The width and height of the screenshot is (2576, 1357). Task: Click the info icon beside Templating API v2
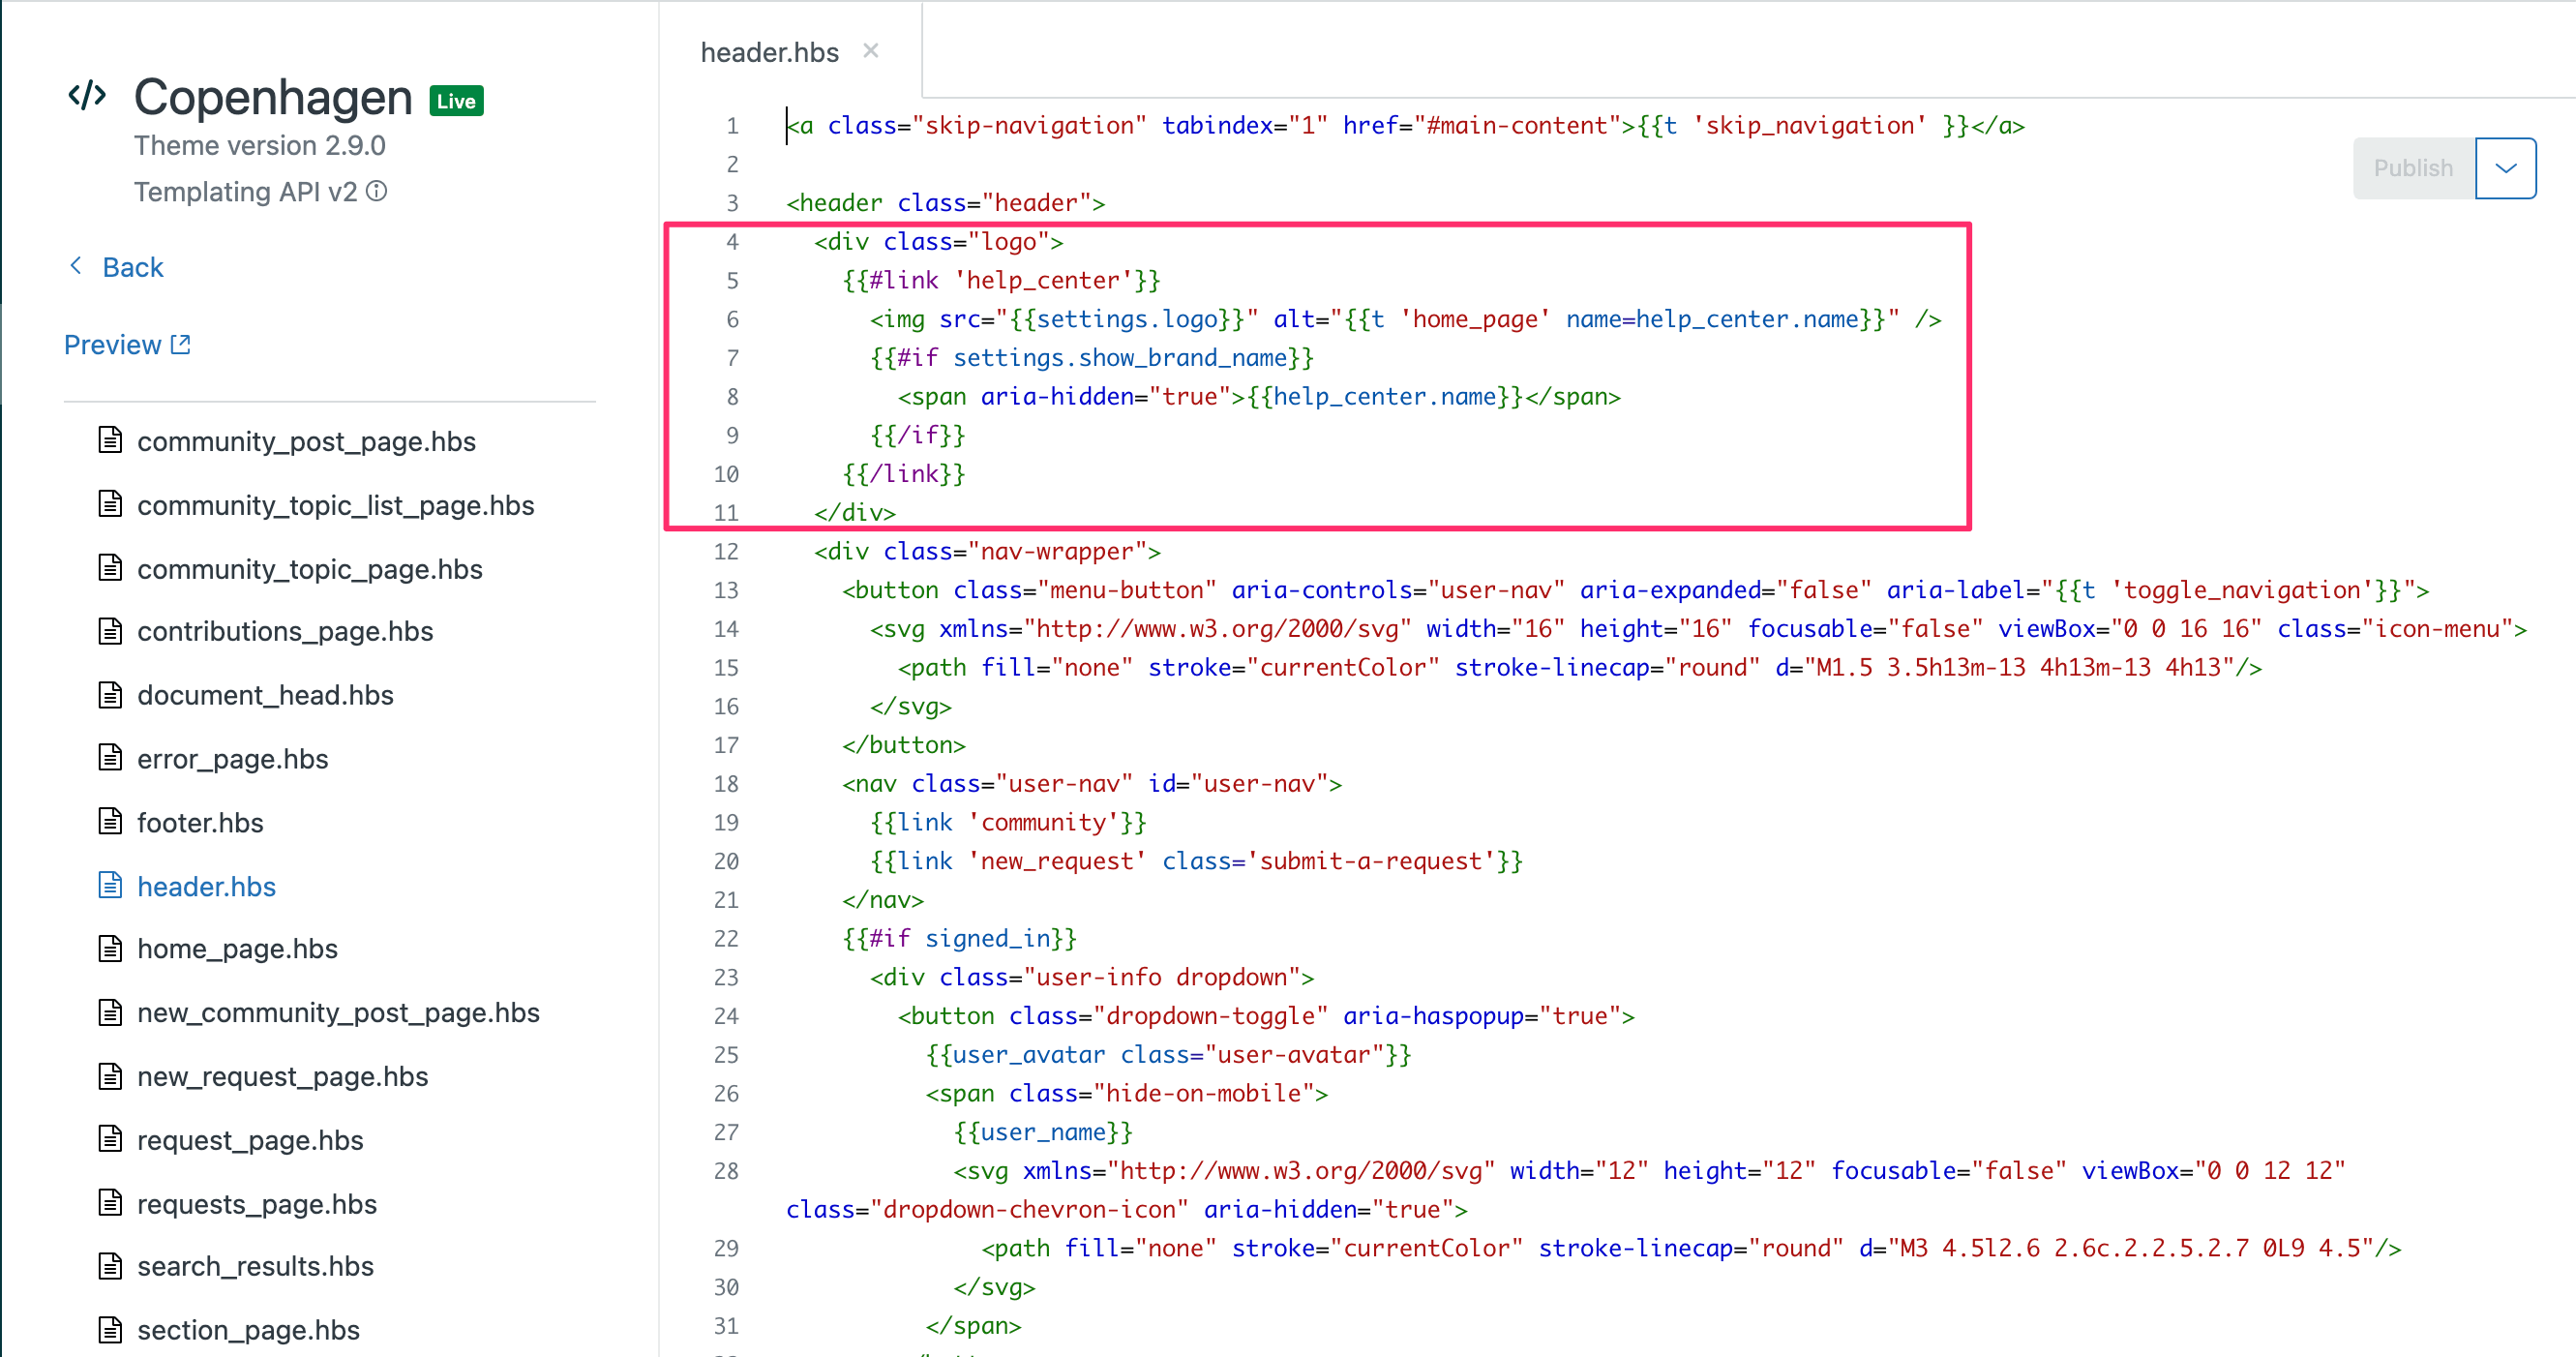click(377, 191)
